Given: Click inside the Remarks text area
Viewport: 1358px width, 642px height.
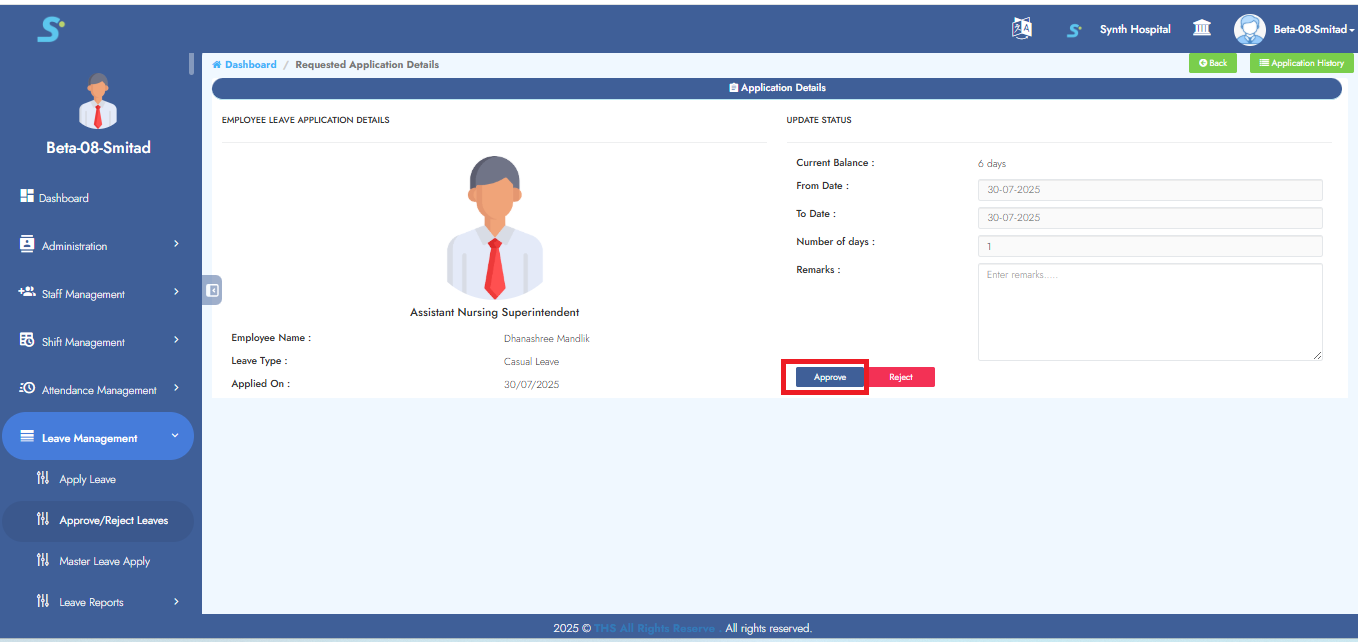Looking at the screenshot, I should tap(1150, 312).
